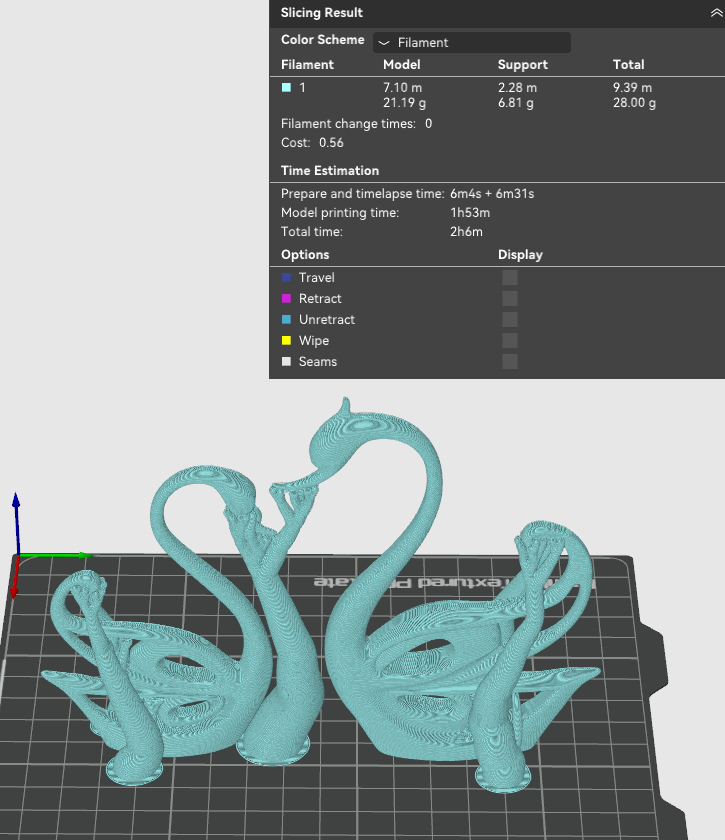This screenshot has width=725, height=840.
Task: Click the yellow Wipe color swatch
Action: click(287, 340)
